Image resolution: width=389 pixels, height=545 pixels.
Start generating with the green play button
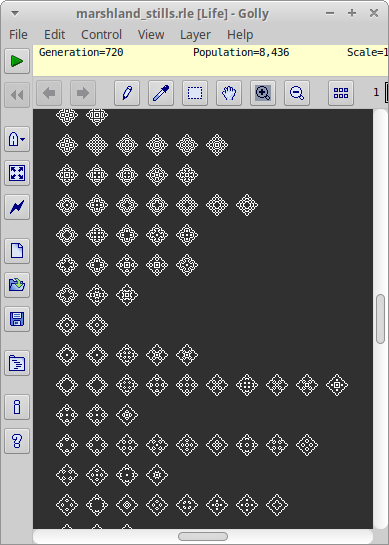(17, 61)
